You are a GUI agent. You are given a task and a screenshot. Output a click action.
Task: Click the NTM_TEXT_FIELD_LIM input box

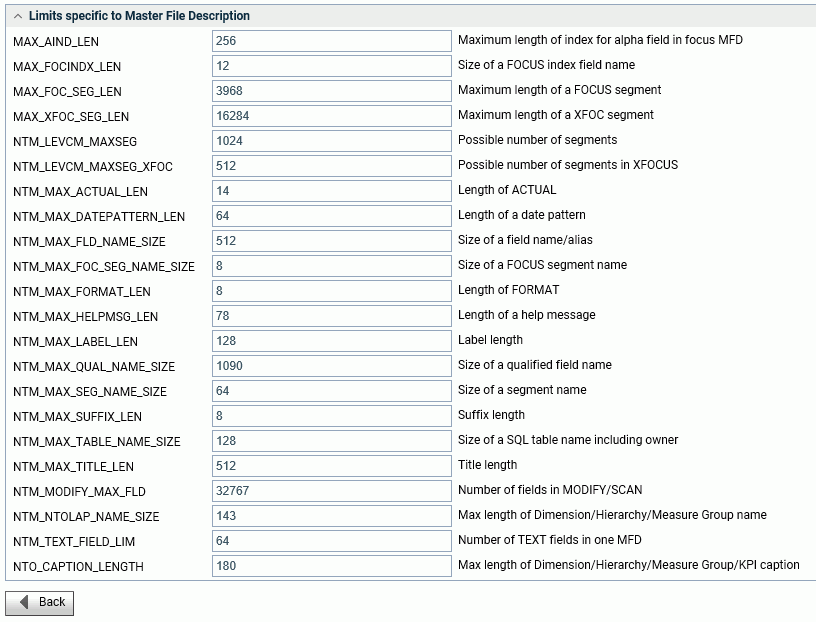coord(332,541)
